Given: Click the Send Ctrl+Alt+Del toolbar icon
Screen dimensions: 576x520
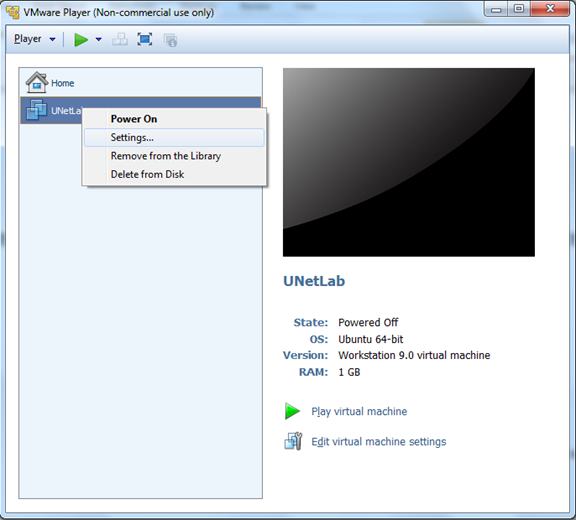Looking at the screenshot, I should (x=120, y=39).
